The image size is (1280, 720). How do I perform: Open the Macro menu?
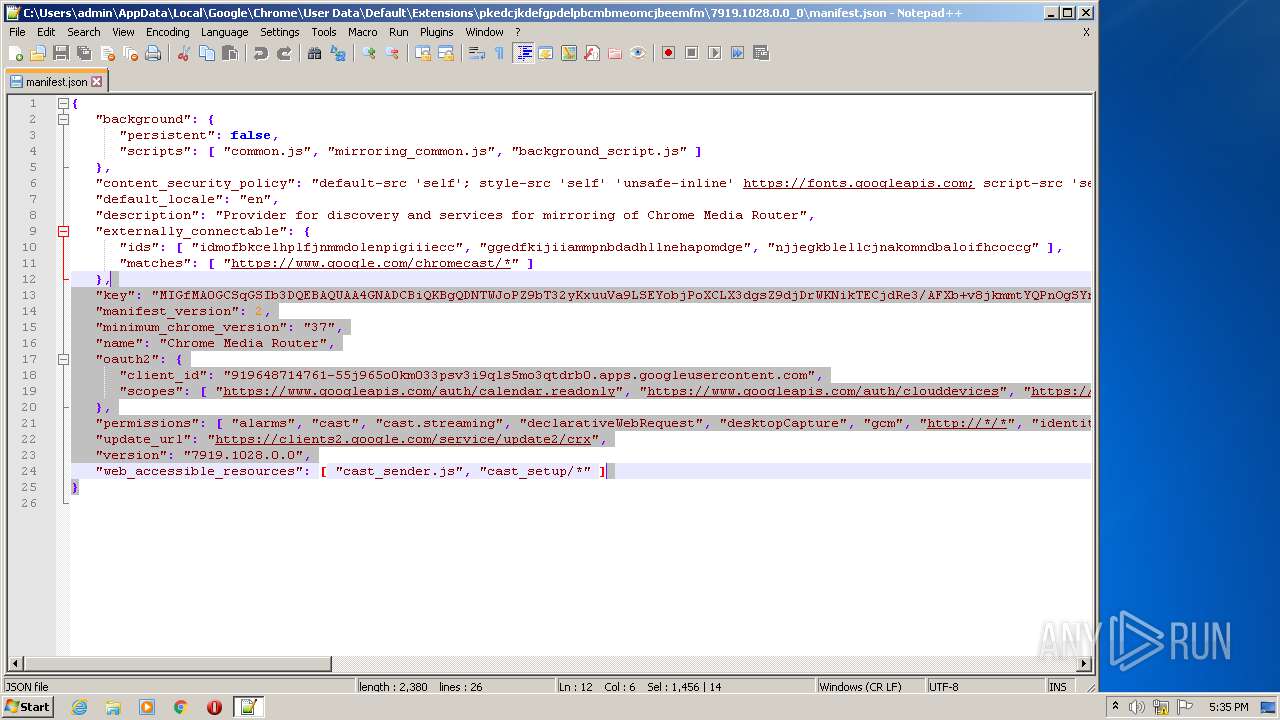pos(363,32)
